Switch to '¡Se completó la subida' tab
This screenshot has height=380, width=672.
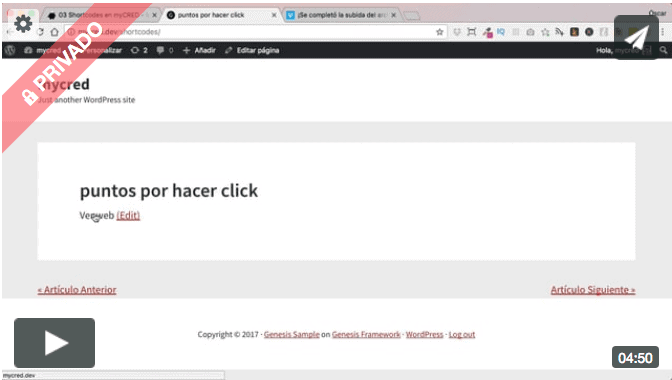(342, 15)
